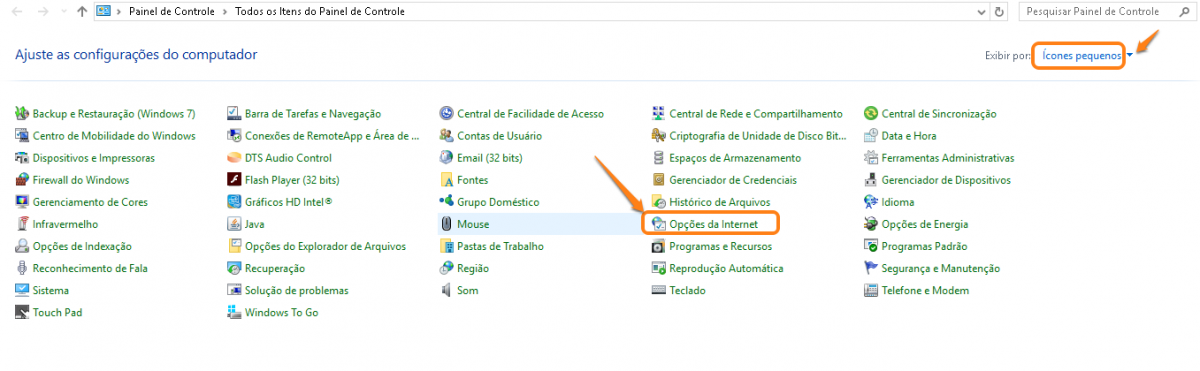Expand the Exibir por view dropdown arrow
The image size is (1200, 371).
1130,56
